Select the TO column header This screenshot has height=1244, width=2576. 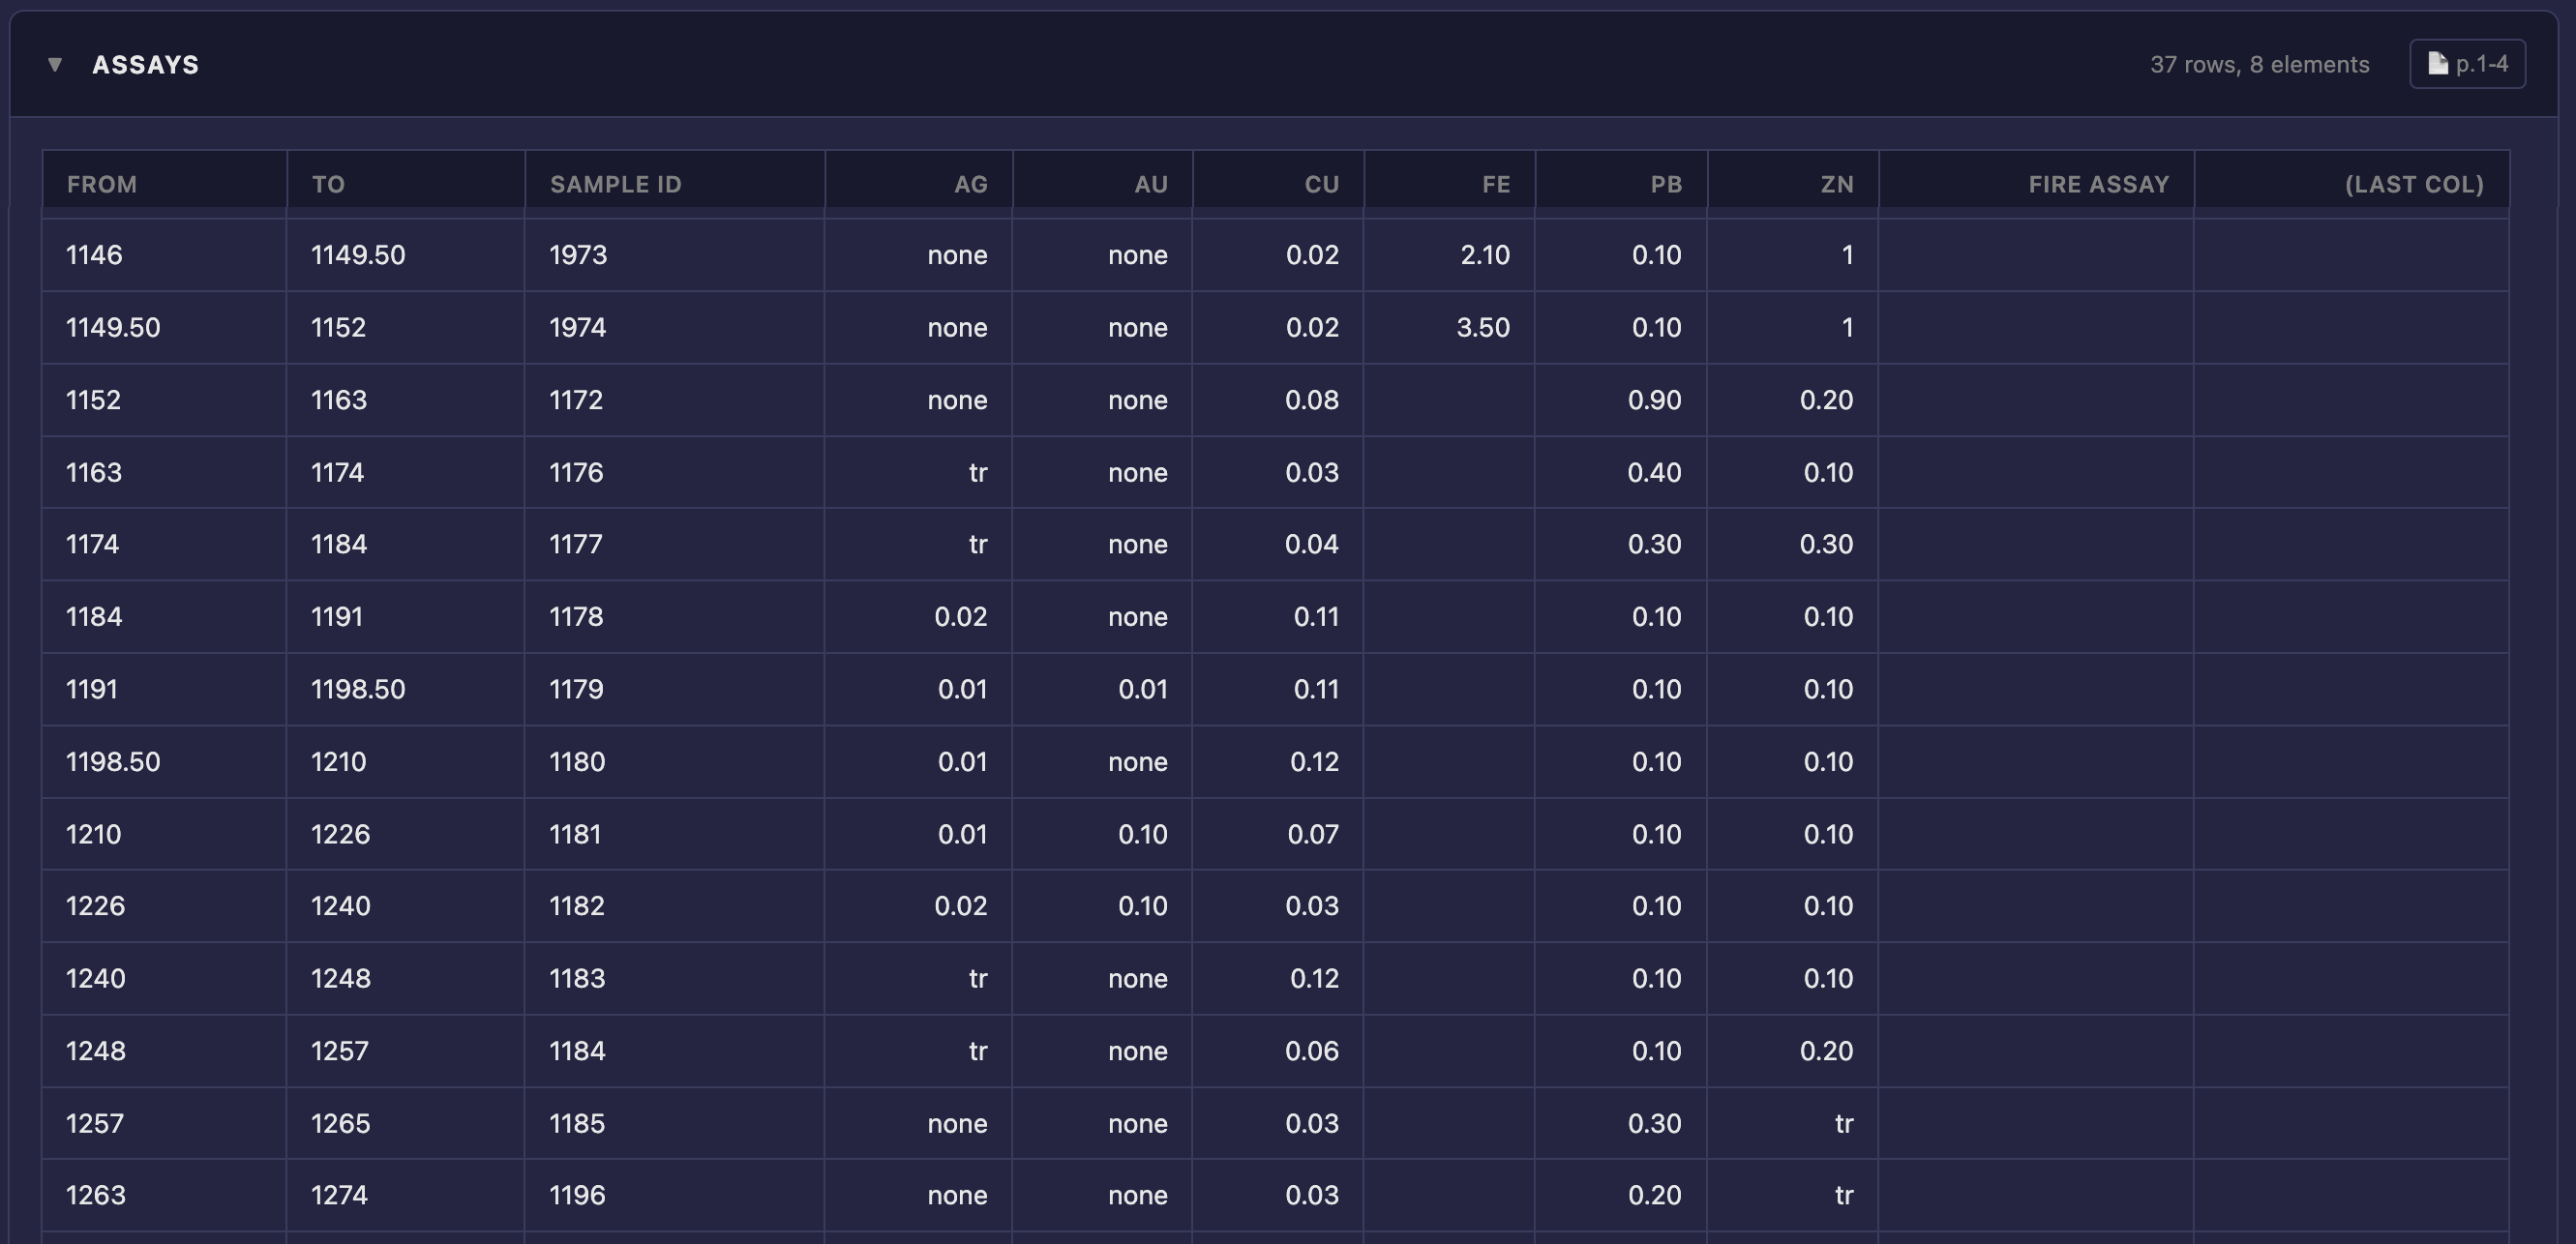point(328,184)
